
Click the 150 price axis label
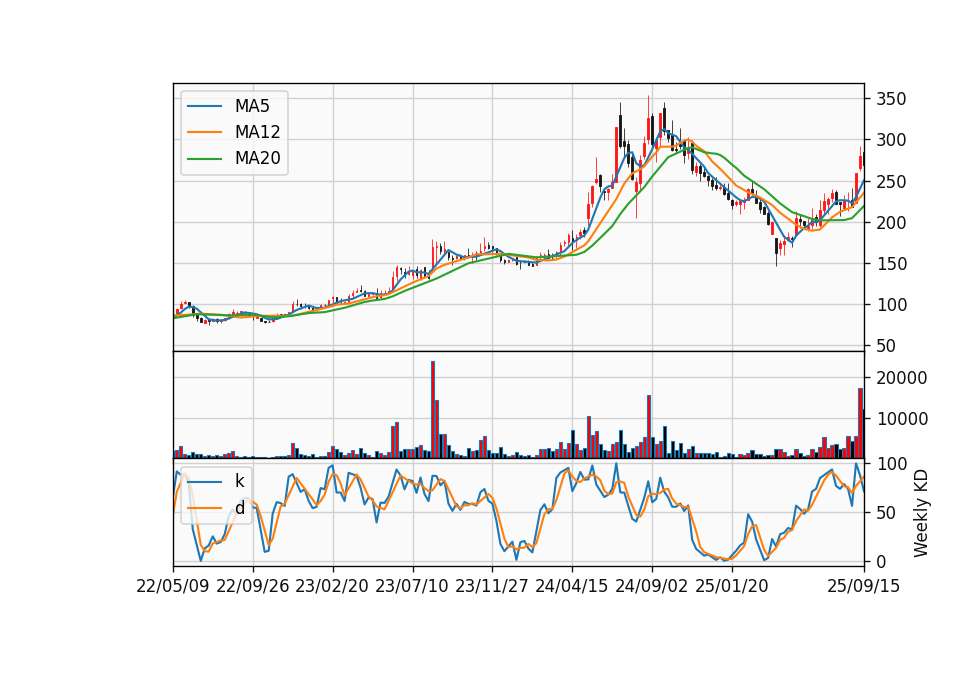pyautogui.click(x=891, y=264)
